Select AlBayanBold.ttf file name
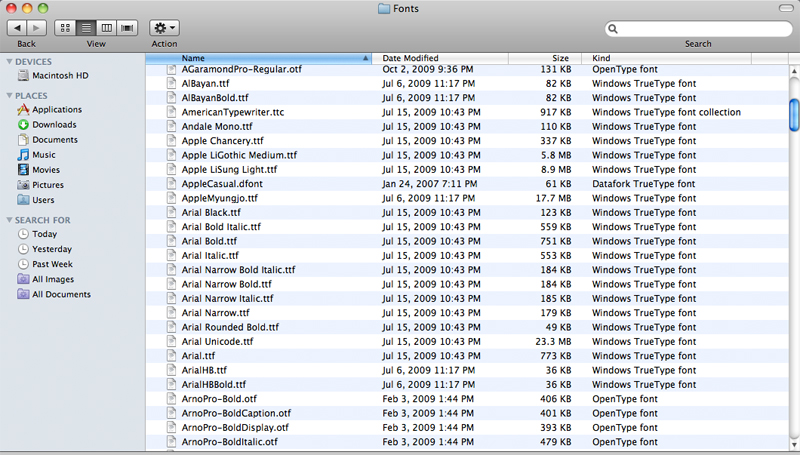The width and height of the screenshot is (800, 455). click(215, 98)
